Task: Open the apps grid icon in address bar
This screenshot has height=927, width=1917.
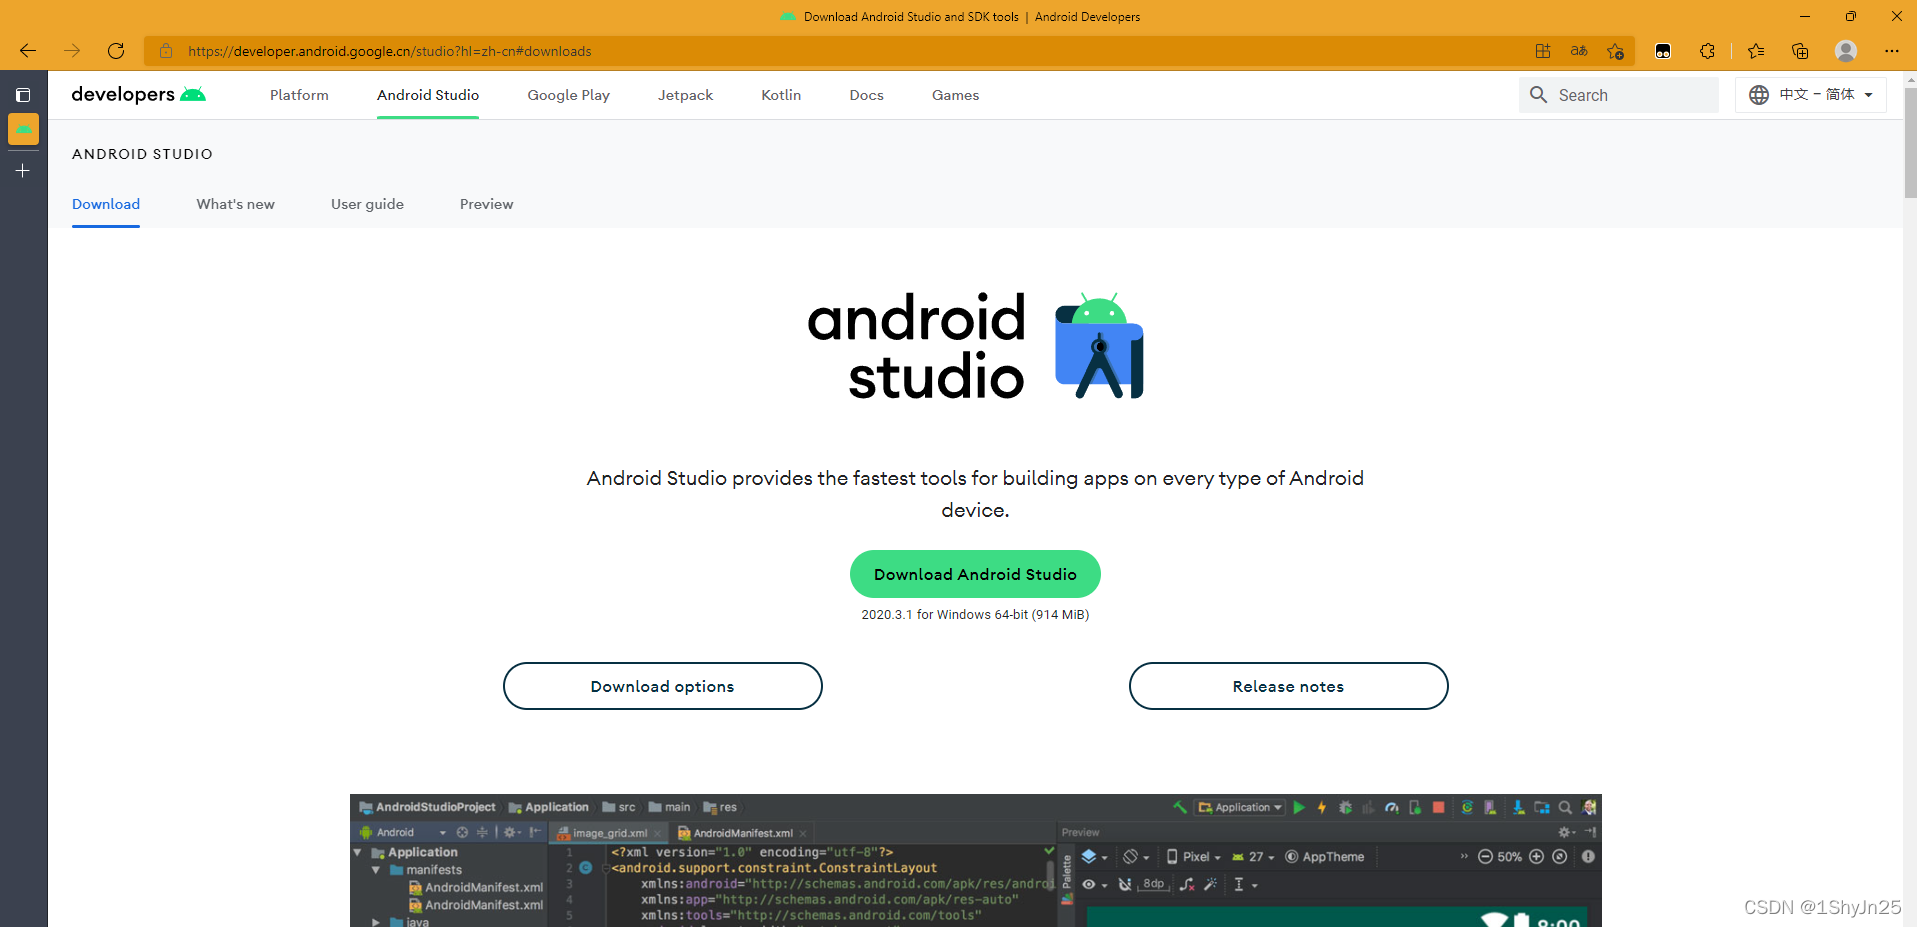Action: pyautogui.click(x=1543, y=51)
